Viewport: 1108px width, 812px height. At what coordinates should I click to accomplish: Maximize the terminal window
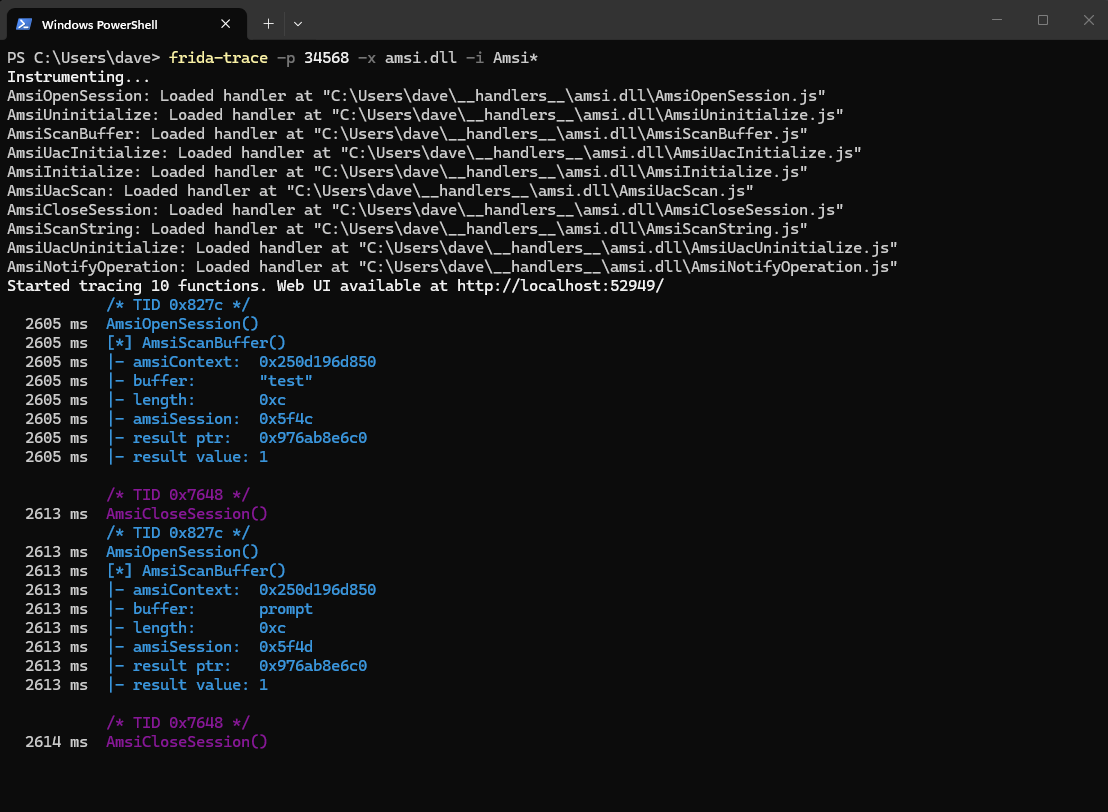pos(1043,20)
